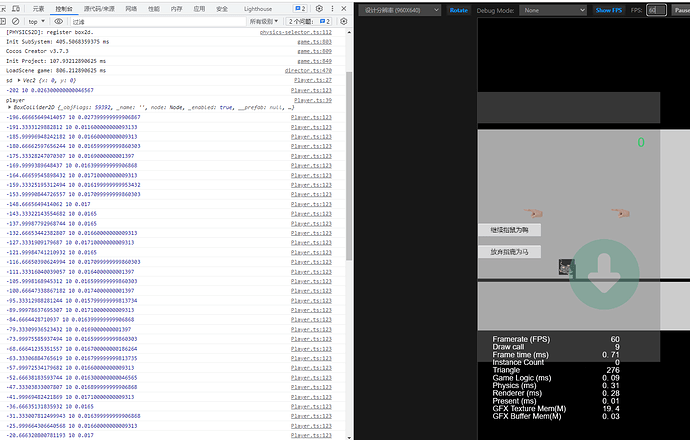The width and height of the screenshot is (690, 440).
Task: Open the 设计分辨率 (960X640) resolution dropdown
Action: [x=400, y=10]
